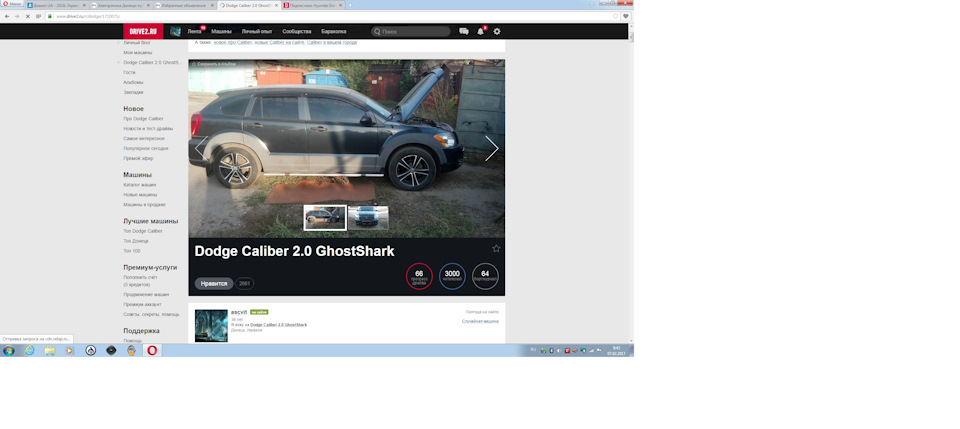Click the Сохранить в Альбом link

pos(214,64)
